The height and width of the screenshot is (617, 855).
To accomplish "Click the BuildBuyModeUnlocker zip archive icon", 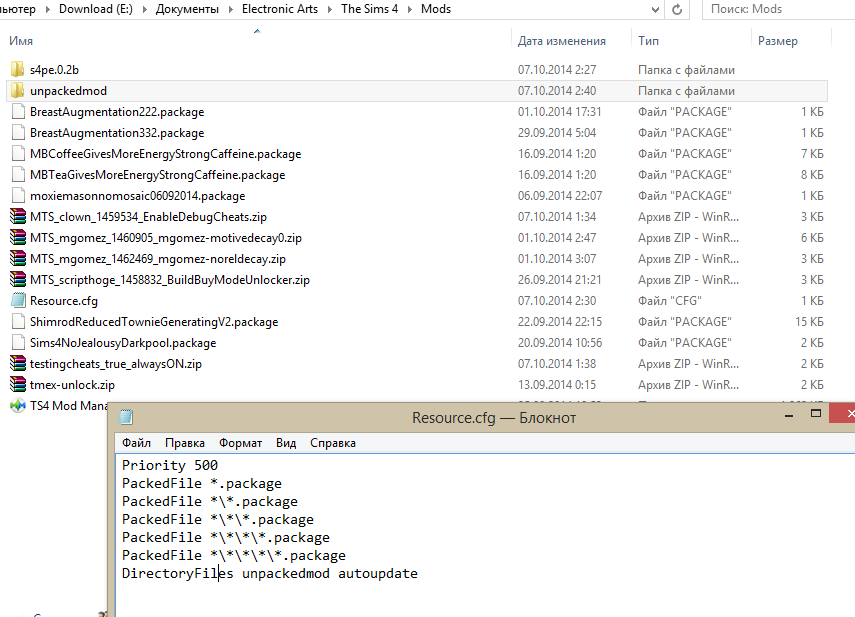I will pos(18,280).
